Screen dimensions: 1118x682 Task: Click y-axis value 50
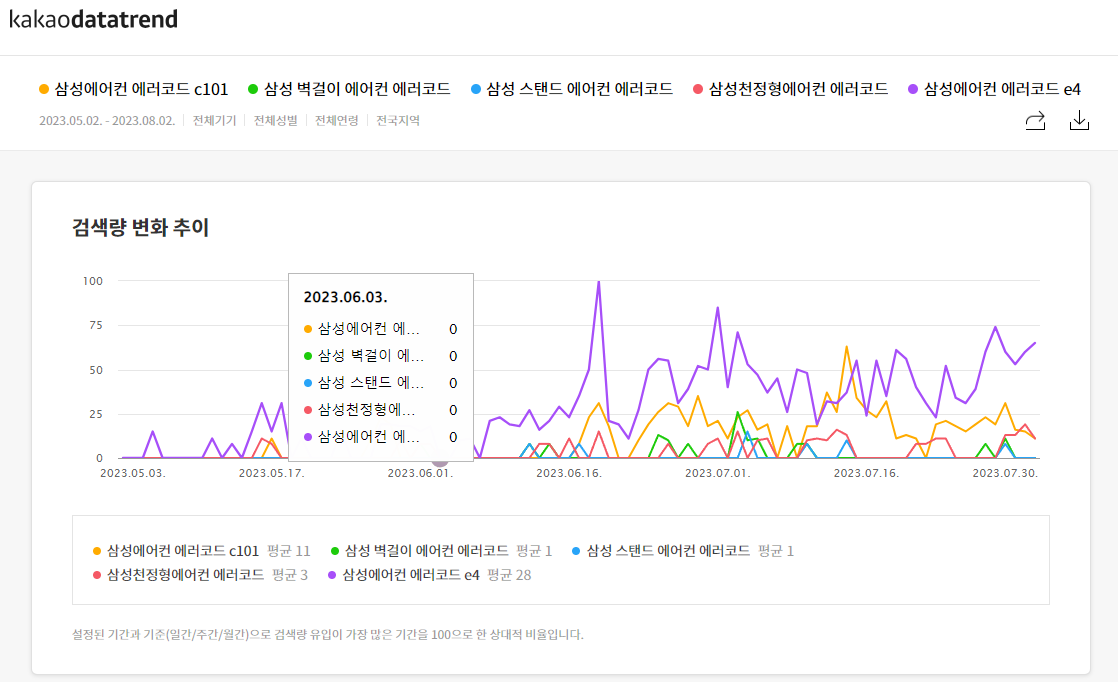[x=96, y=370]
